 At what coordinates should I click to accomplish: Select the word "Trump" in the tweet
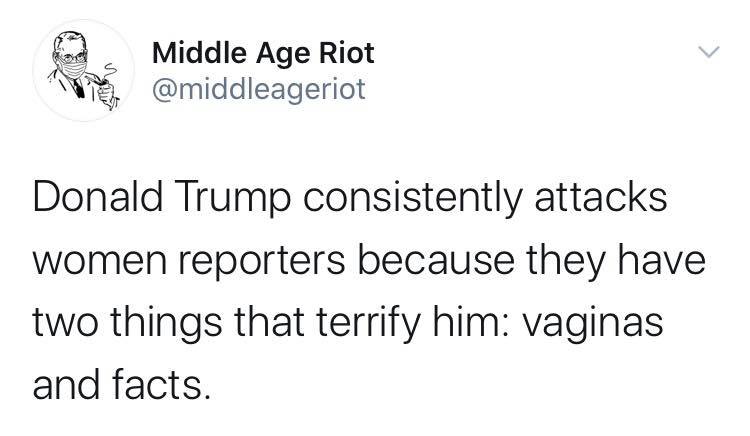(232, 199)
